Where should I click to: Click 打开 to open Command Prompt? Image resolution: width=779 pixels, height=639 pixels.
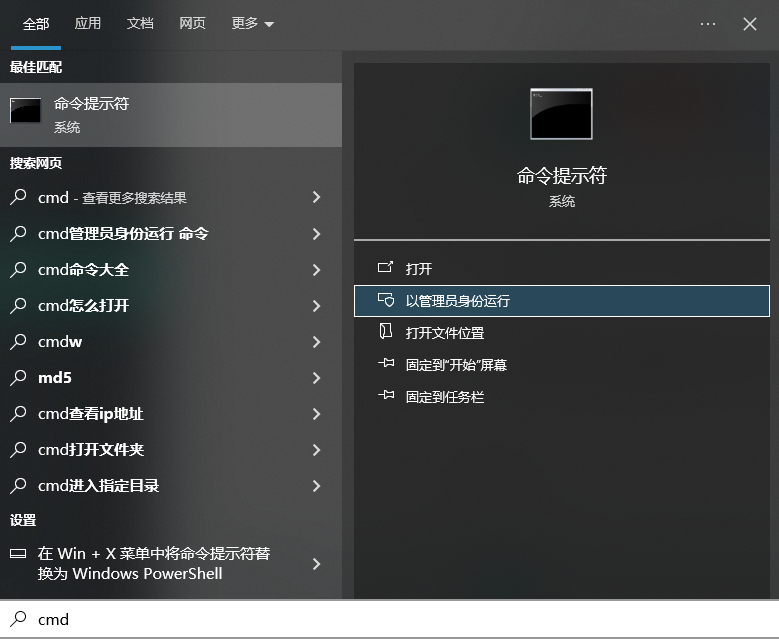[x=561, y=269]
